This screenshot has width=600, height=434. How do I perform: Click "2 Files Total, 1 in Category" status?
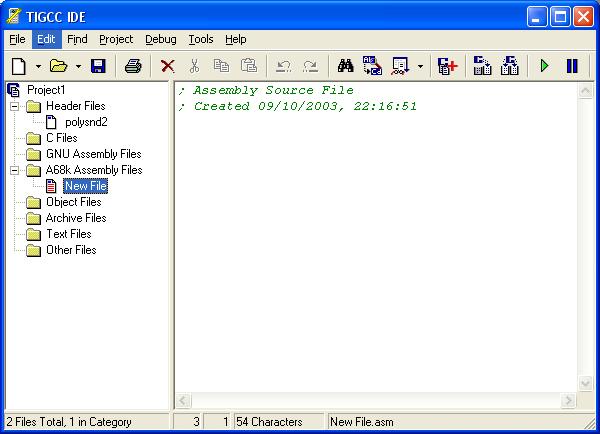(x=69, y=422)
